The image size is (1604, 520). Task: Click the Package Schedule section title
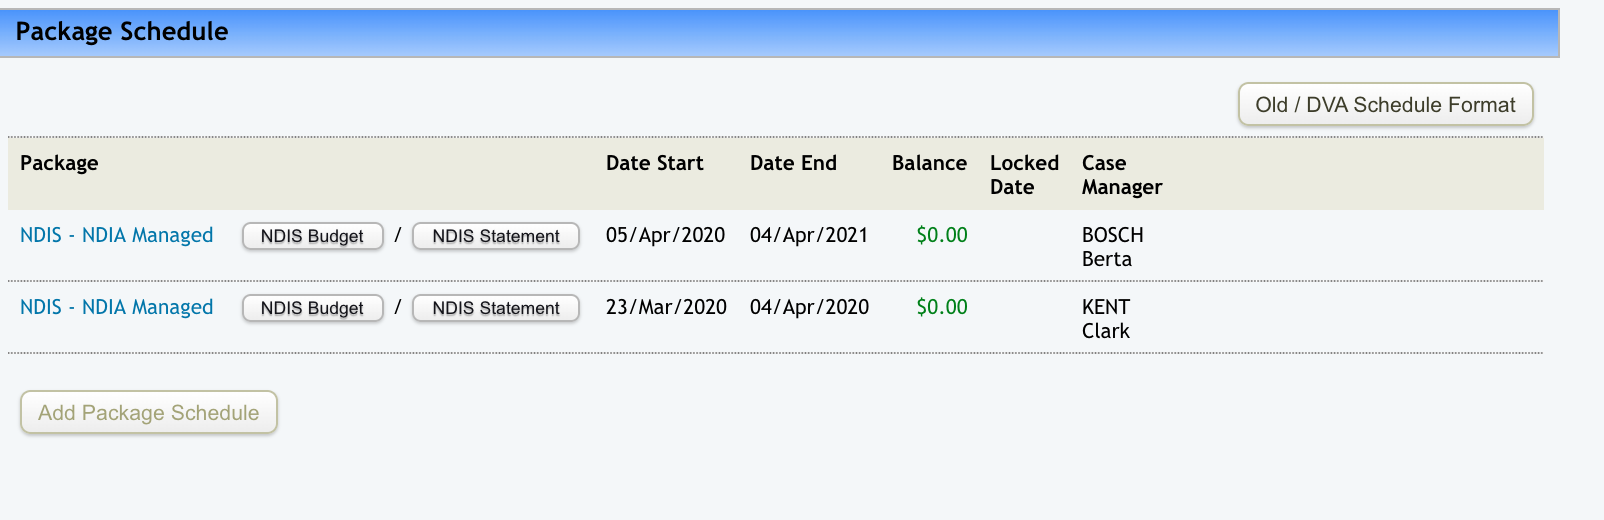coord(122,32)
